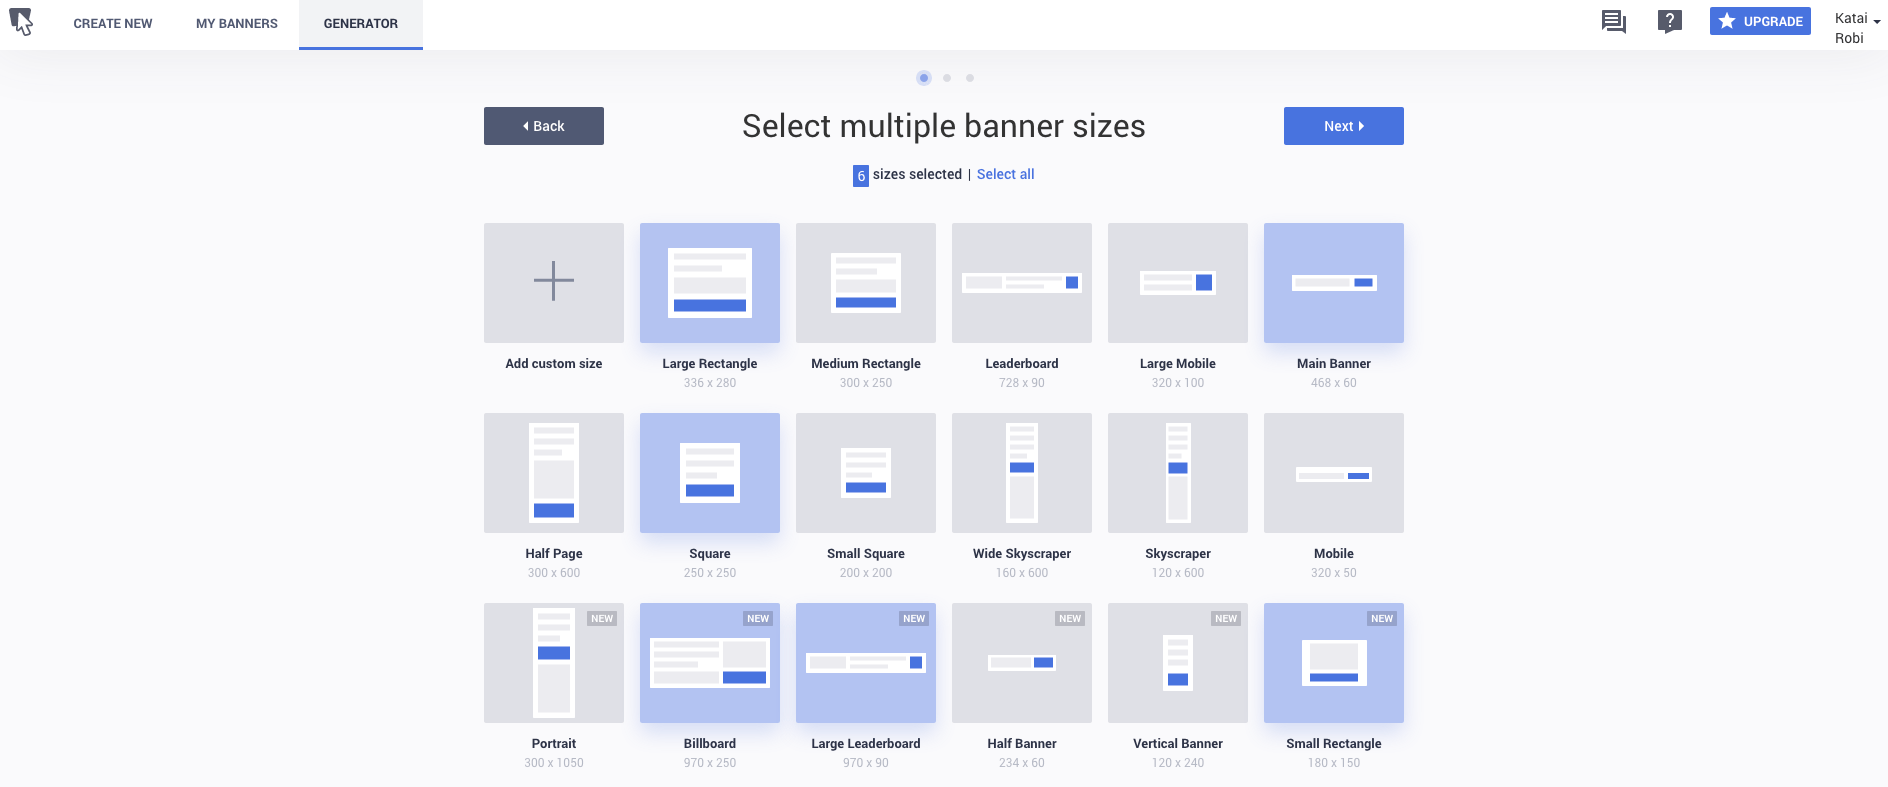
Task: Switch to Create New tab
Action: click(x=113, y=23)
